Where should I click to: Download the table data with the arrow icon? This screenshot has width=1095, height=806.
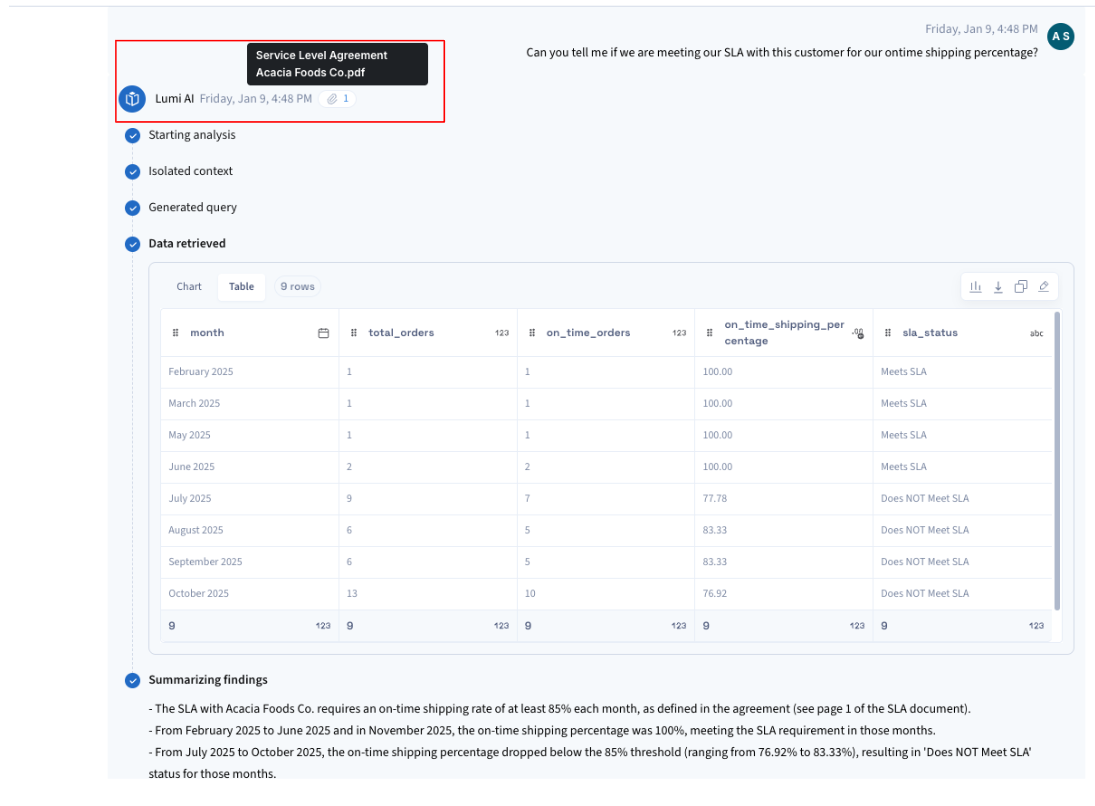[x=998, y=287]
